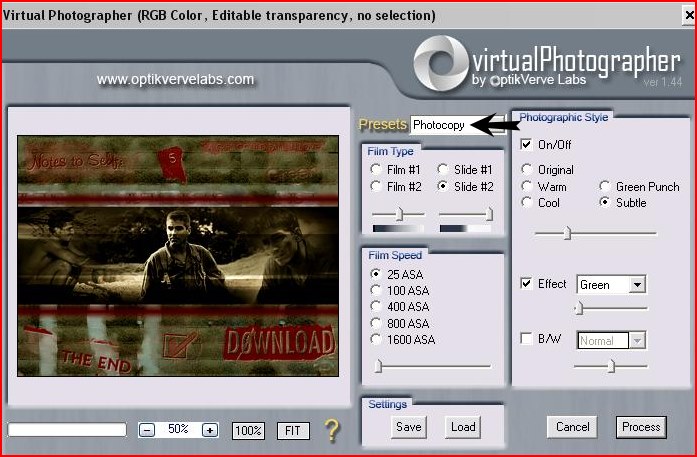Choose the 400 ASA film speed
The image size is (697, 457).
point(376,306)
